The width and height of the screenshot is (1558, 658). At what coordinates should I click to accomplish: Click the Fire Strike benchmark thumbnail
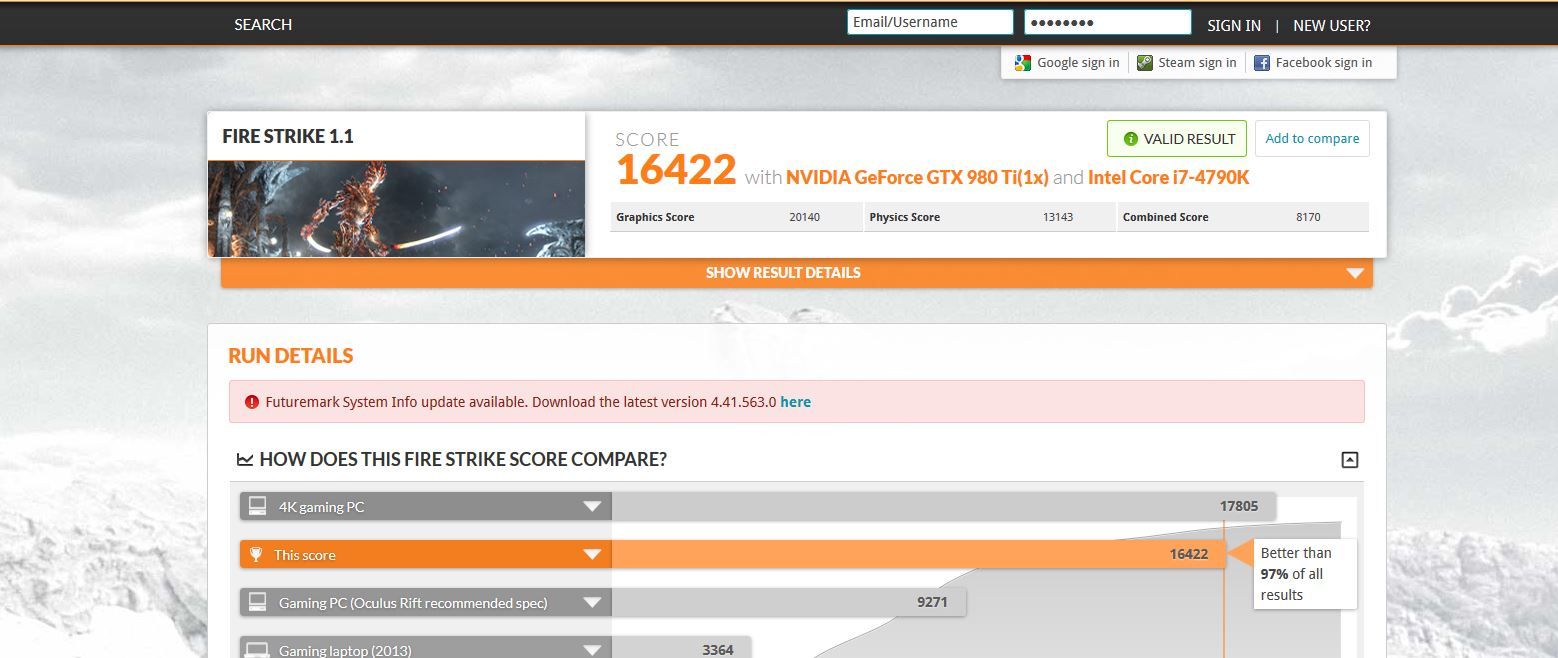tap(396, 208)
